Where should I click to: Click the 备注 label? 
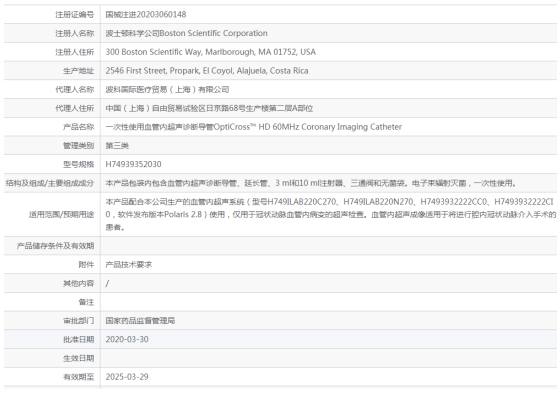(86, 302)
